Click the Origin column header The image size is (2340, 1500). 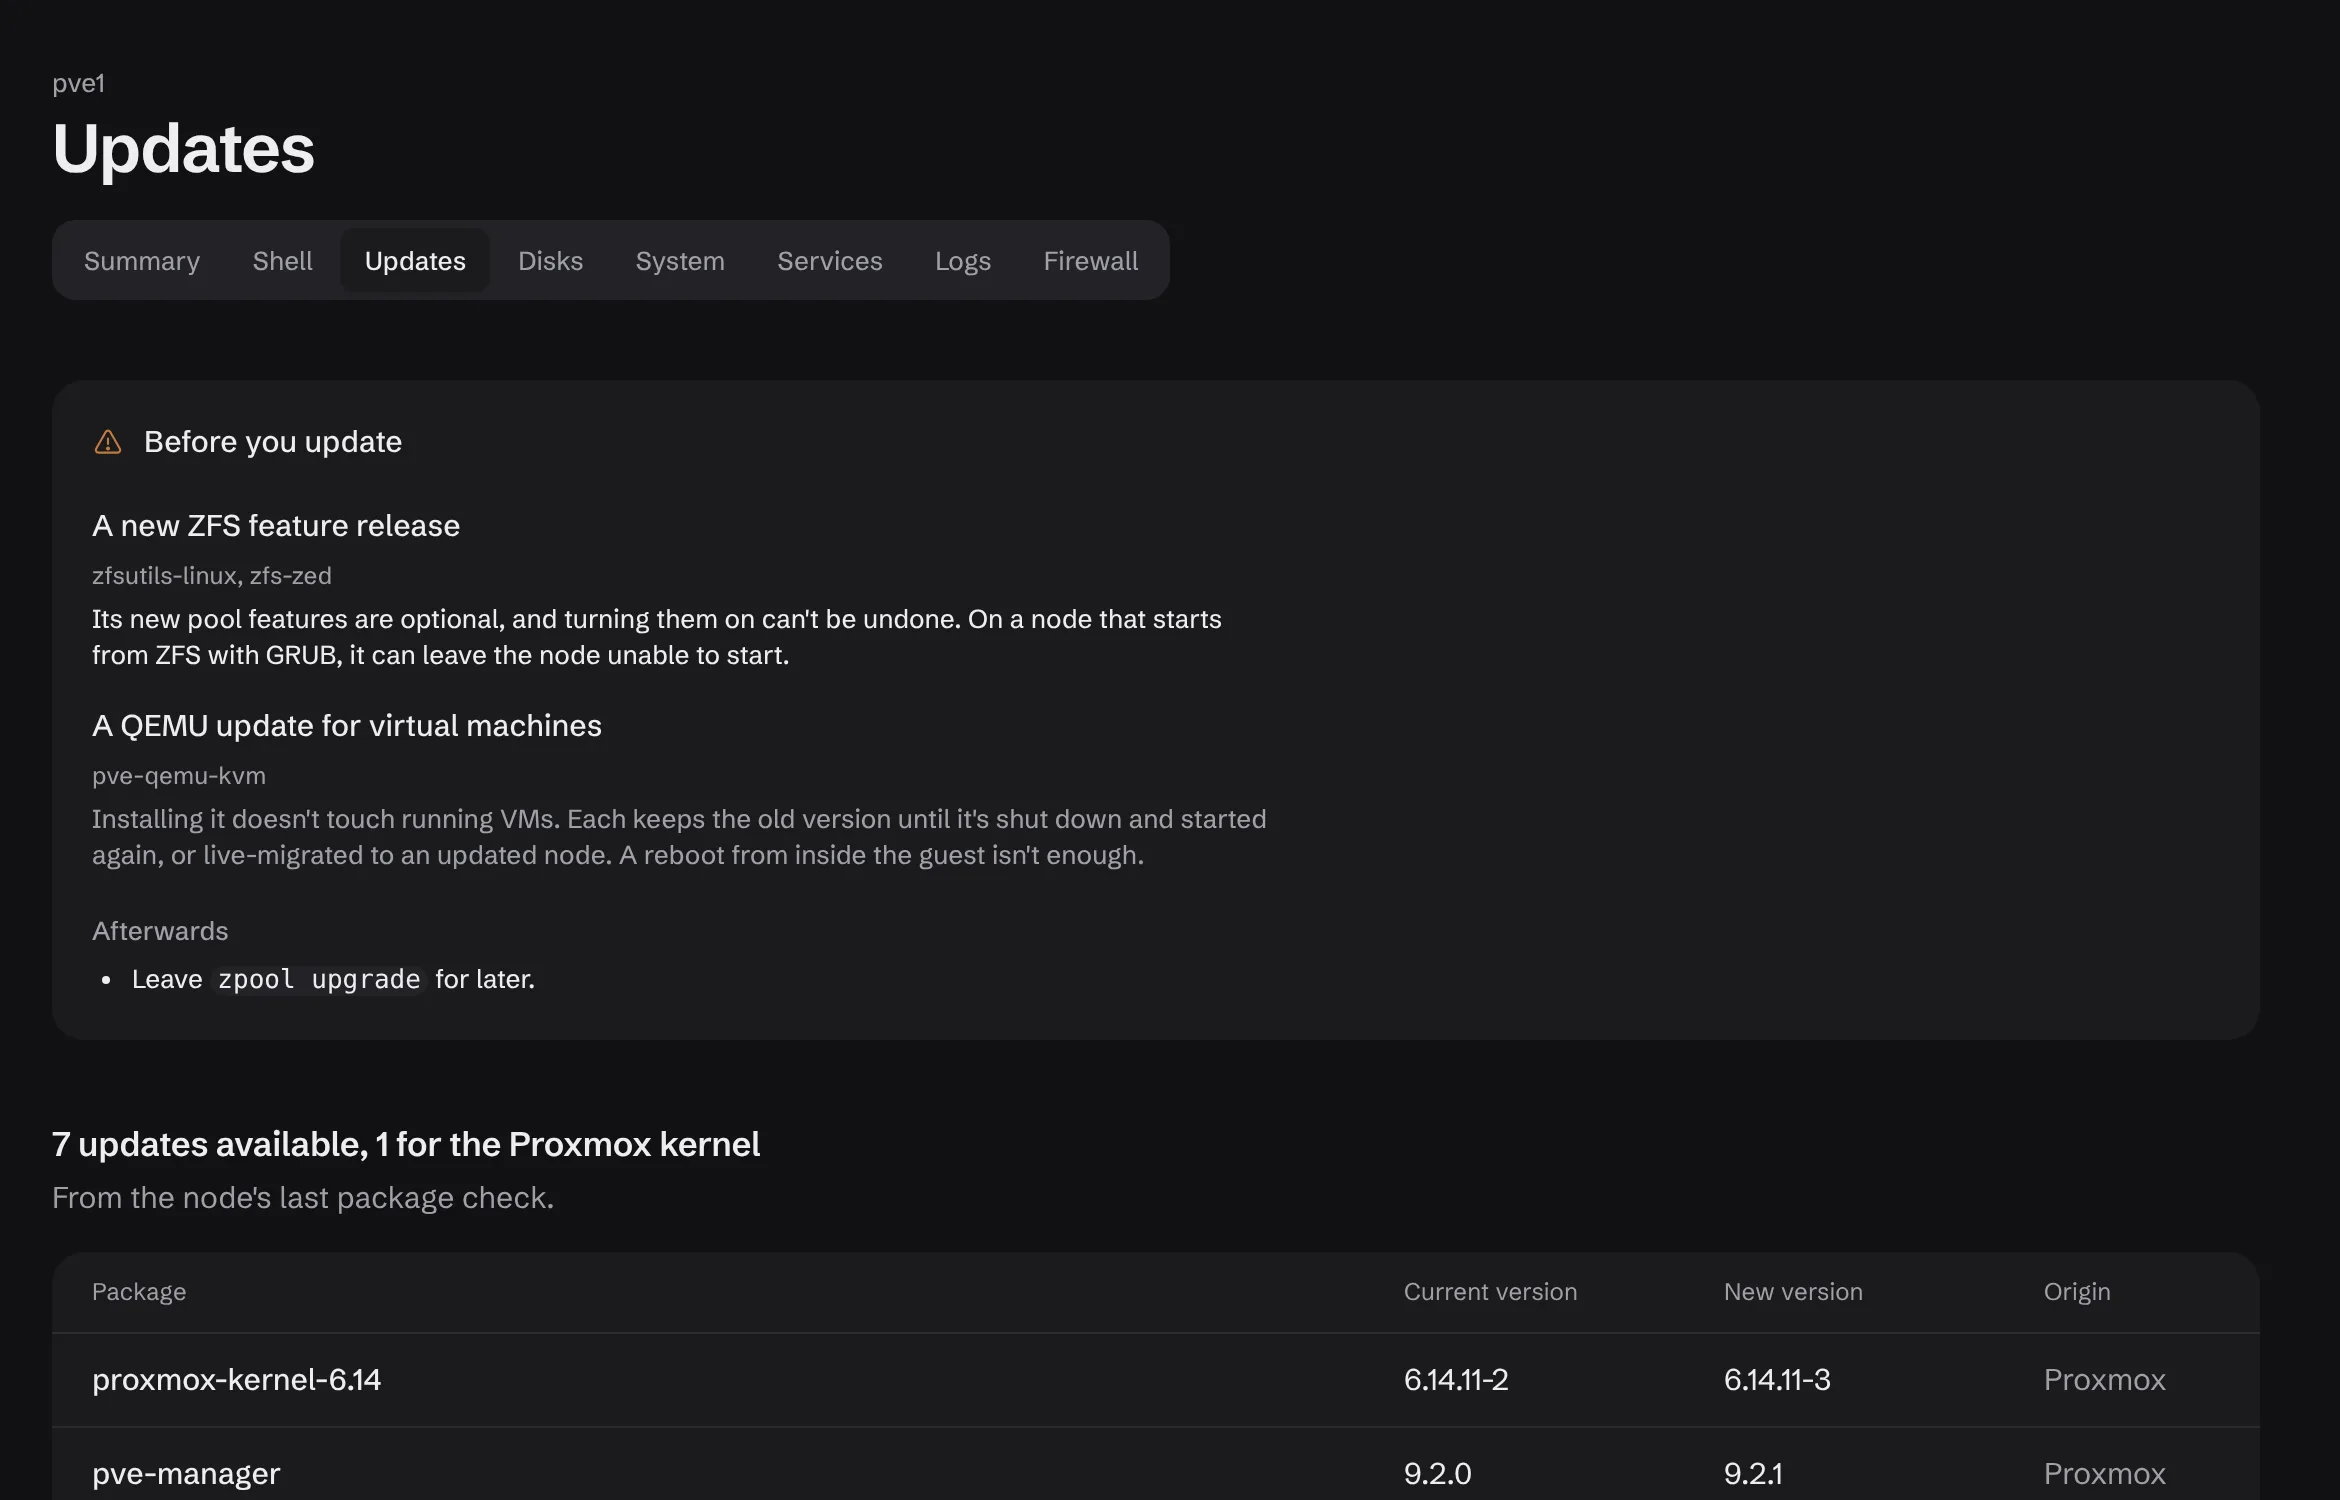pos(2077,1292)
